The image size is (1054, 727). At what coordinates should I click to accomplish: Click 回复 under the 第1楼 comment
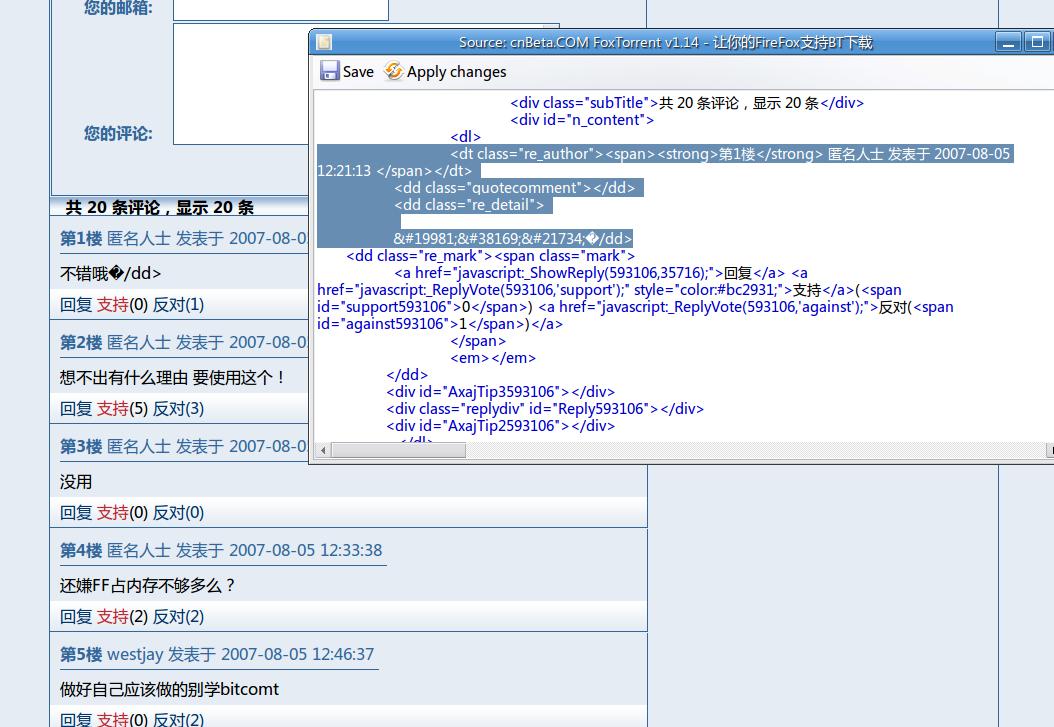point(76,305)
